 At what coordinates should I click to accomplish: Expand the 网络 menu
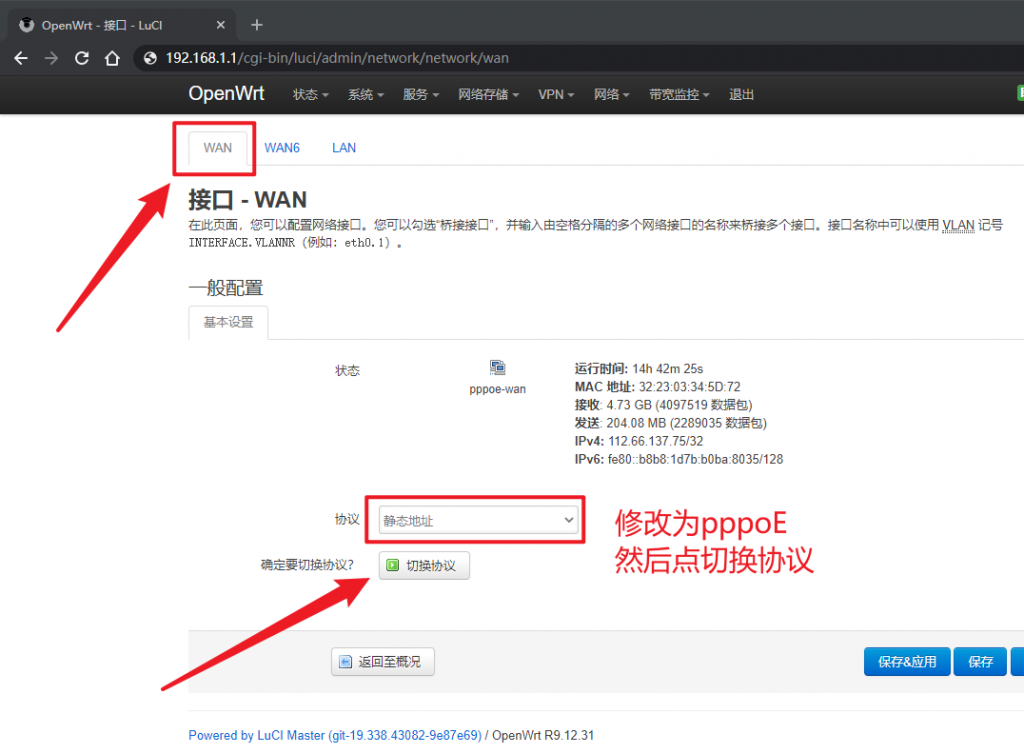click(x=612, y=95)
